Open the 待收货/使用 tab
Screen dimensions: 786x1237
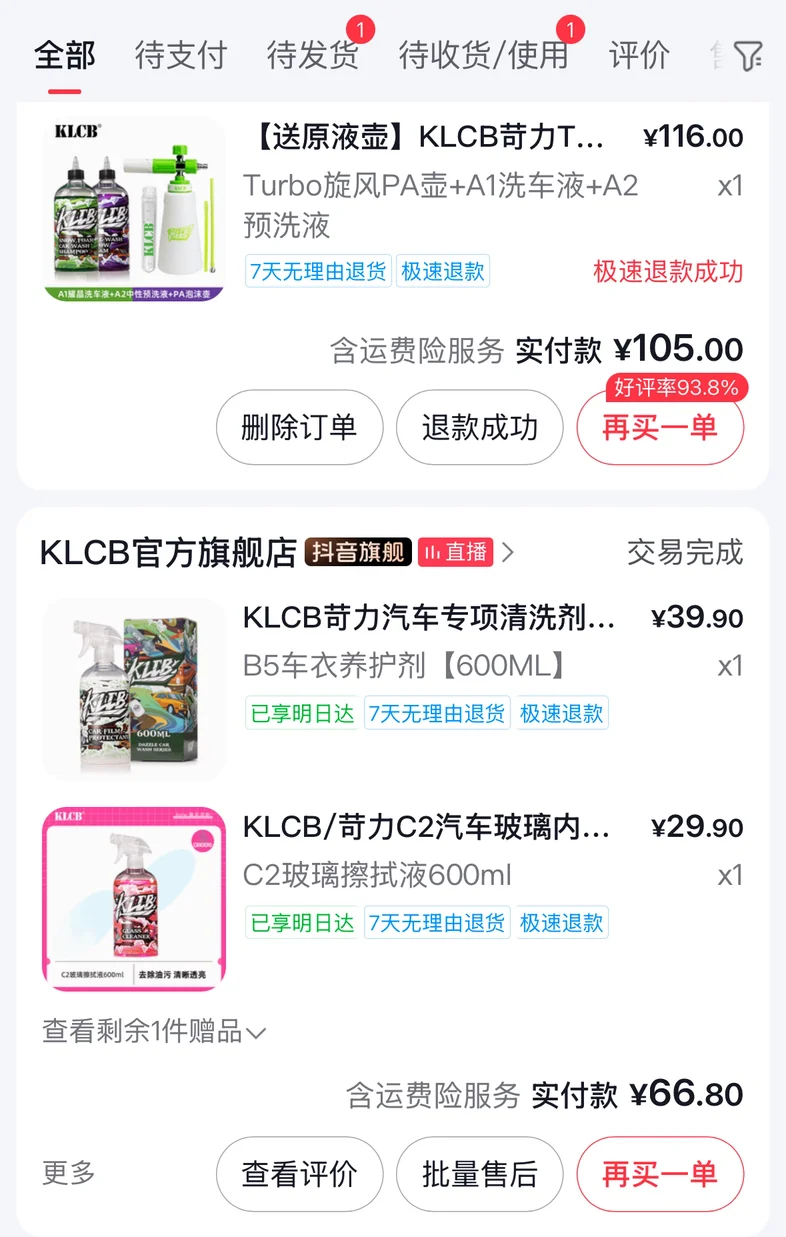tap(484, 55)
